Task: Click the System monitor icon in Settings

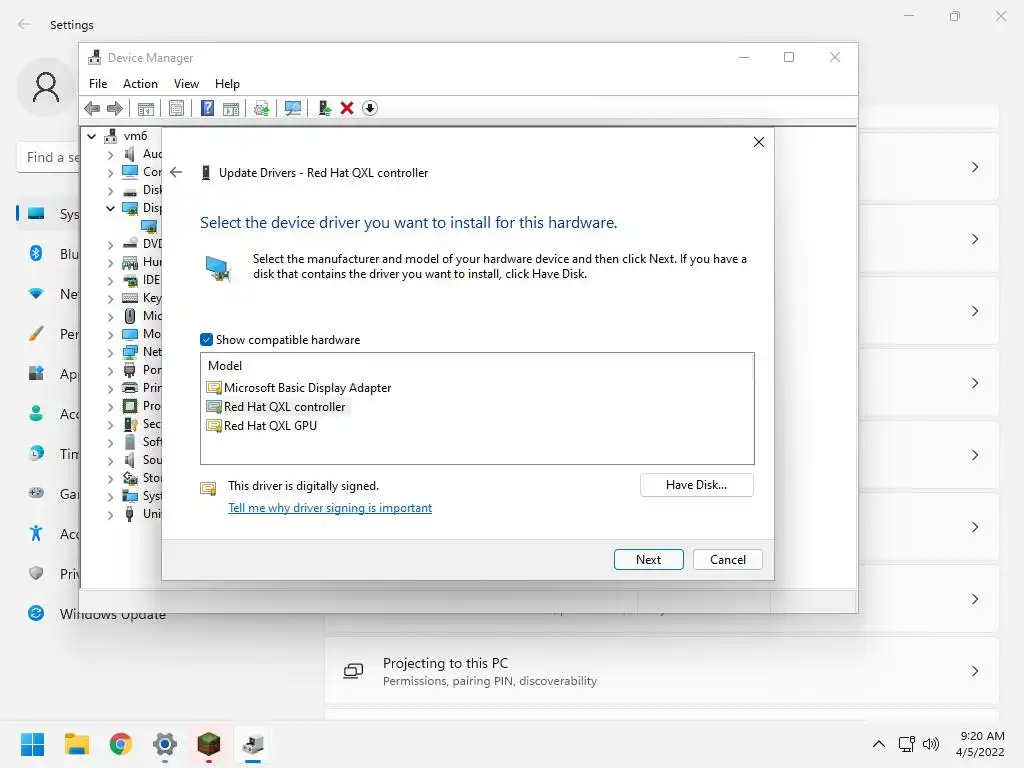Action: tap(36, 214)
